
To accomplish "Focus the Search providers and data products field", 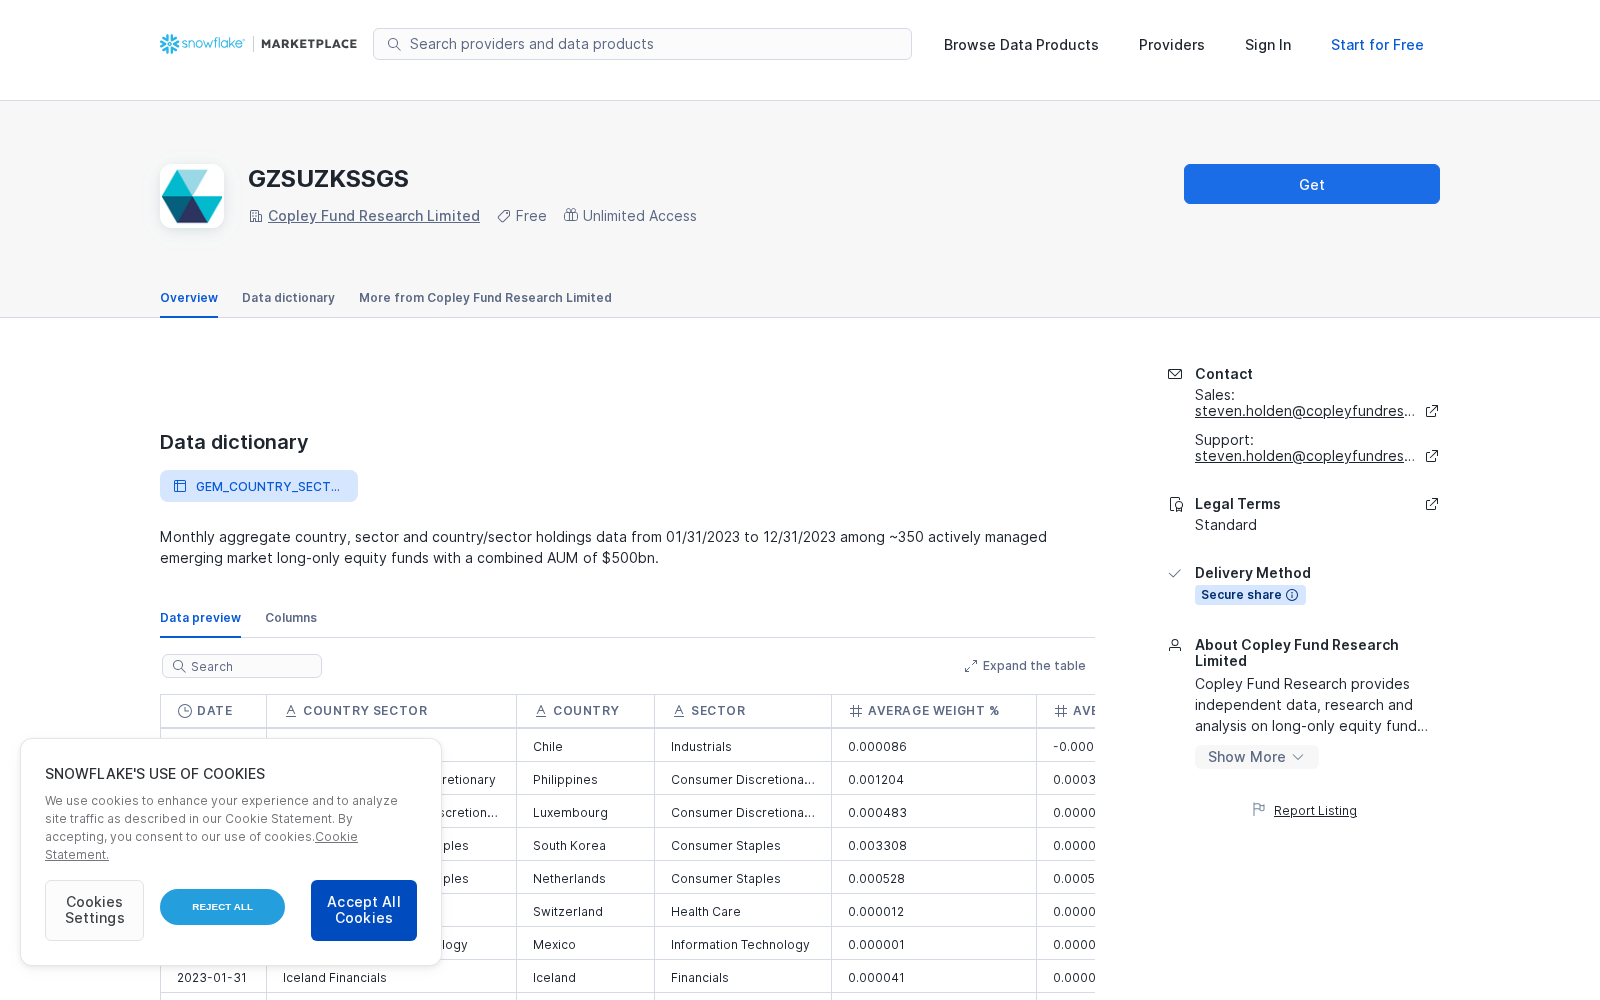I will click(642, 44).
